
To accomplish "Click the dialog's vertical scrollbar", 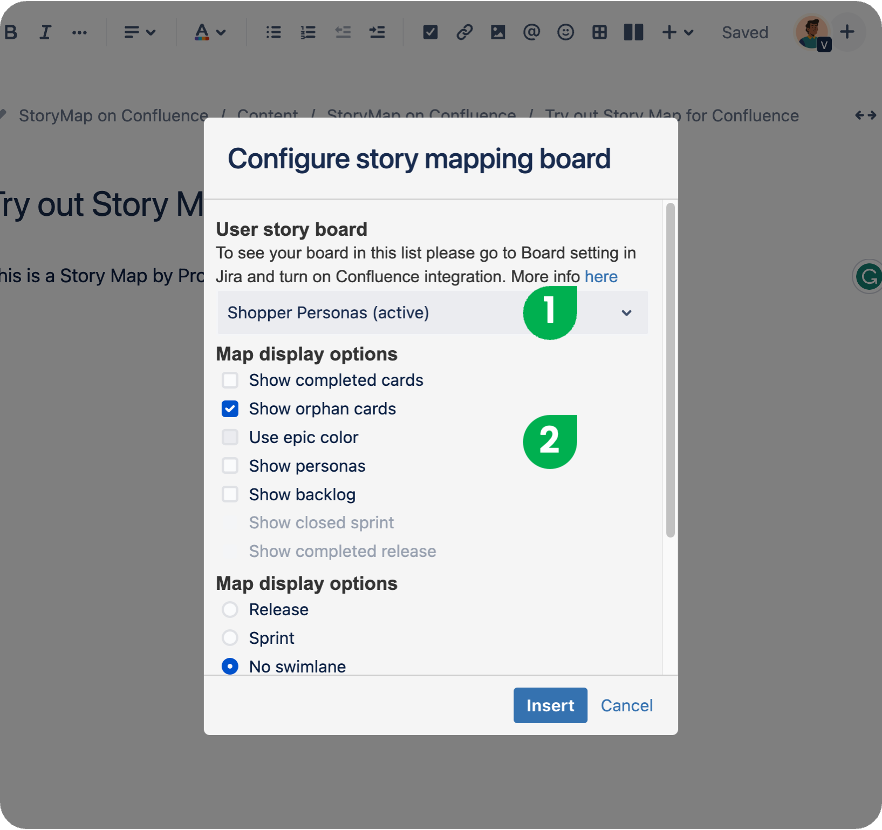I will click(x=670, y=370).
